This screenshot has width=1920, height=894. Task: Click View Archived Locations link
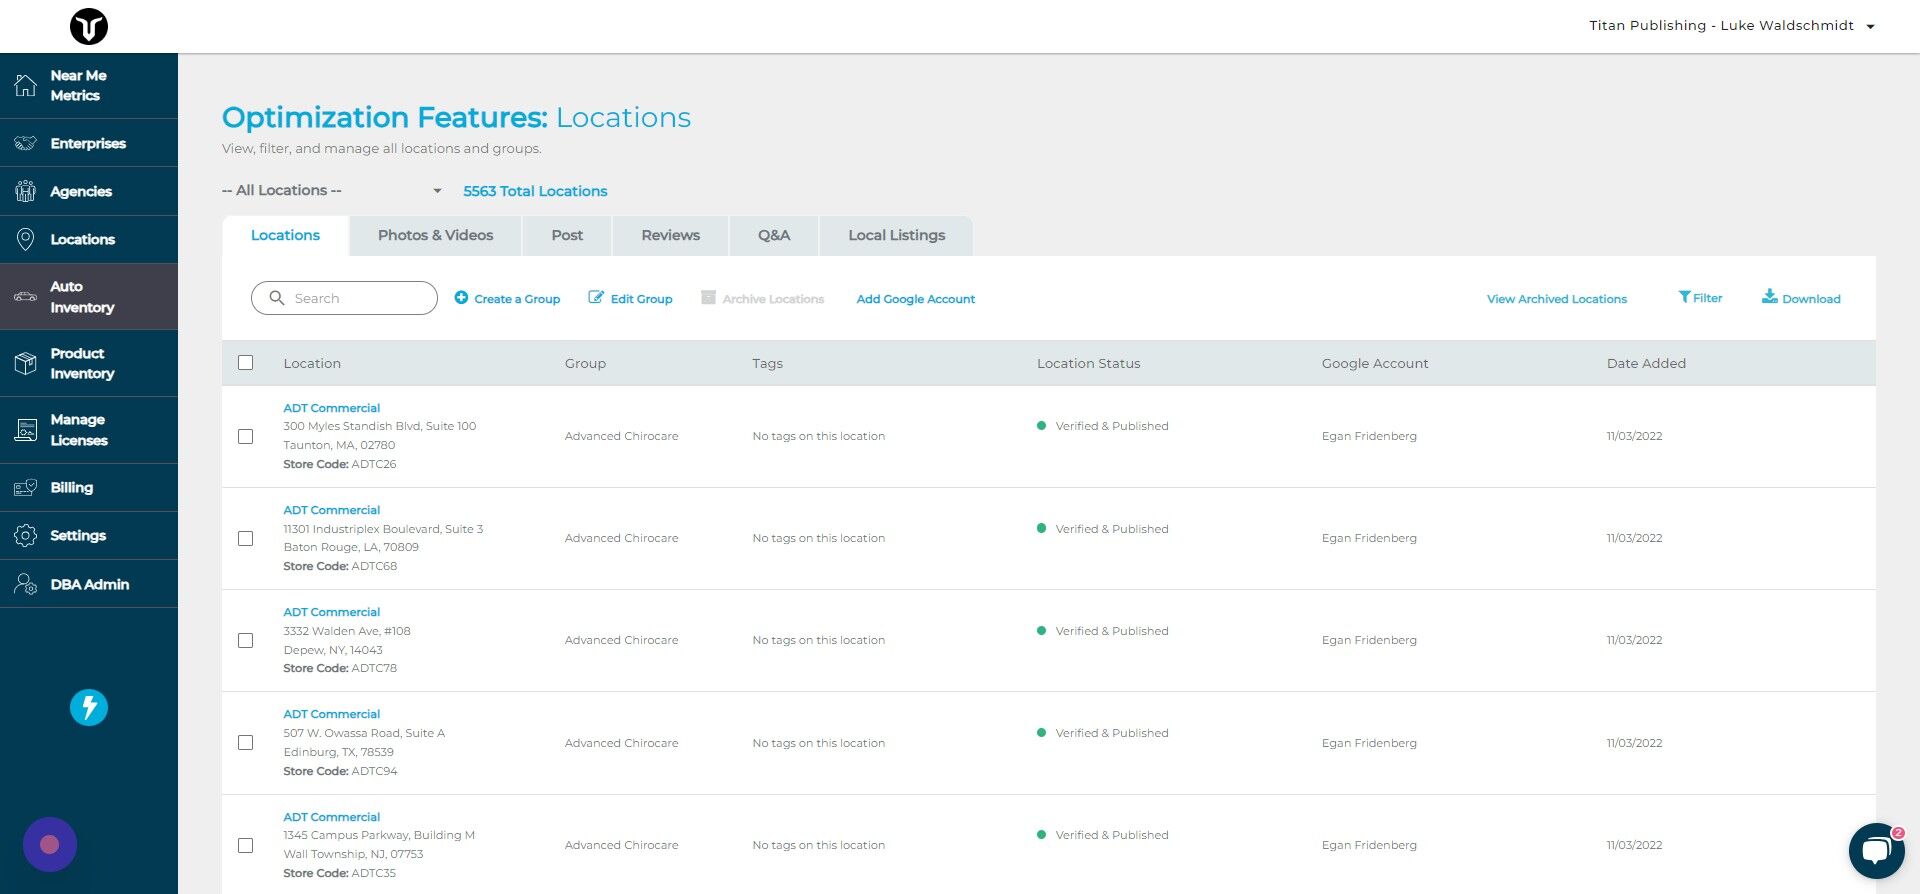point(1556,299)
